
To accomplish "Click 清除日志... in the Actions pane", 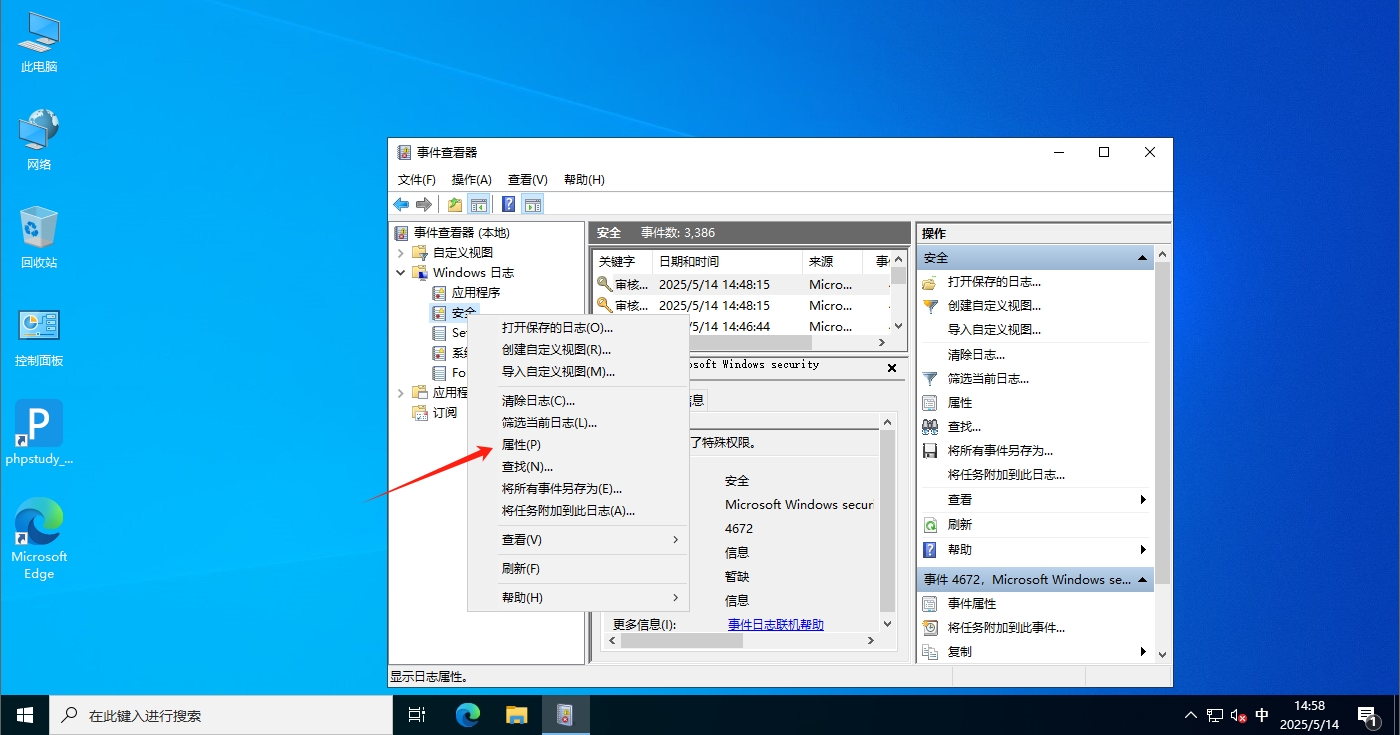I will pos(976,355).
